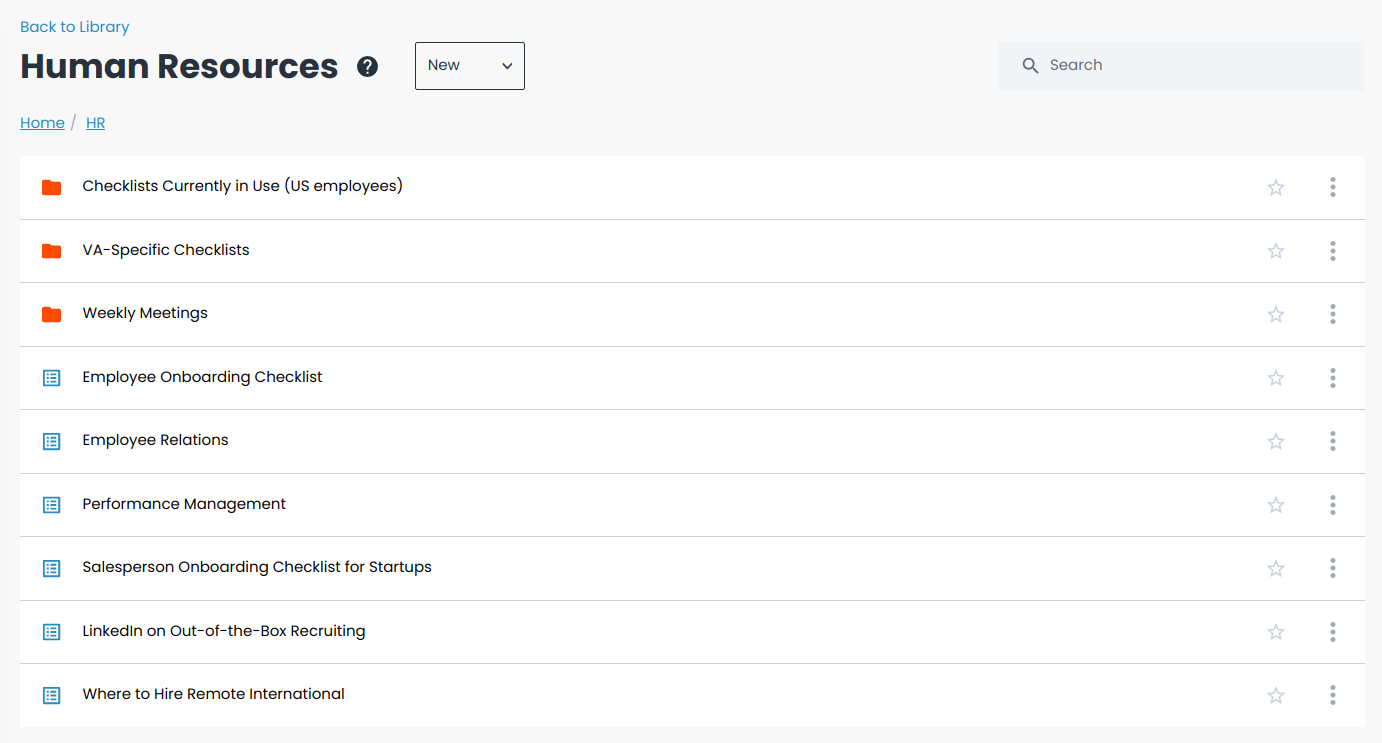Click the Employee Onboarding Checklist document icon

pos(52,378)
